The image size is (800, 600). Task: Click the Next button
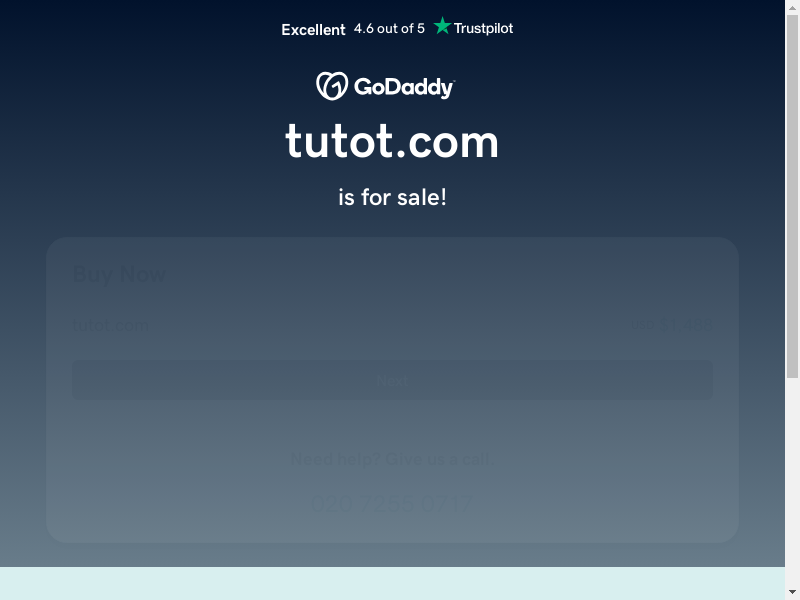[x=392, y=380]
